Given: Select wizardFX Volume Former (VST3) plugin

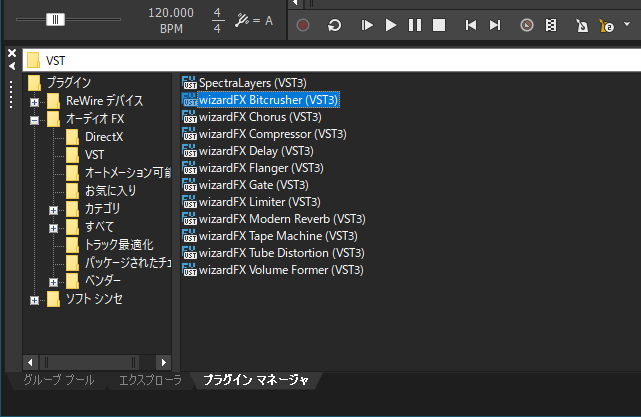Looking at the screenshot, I should tap(281, 270).
